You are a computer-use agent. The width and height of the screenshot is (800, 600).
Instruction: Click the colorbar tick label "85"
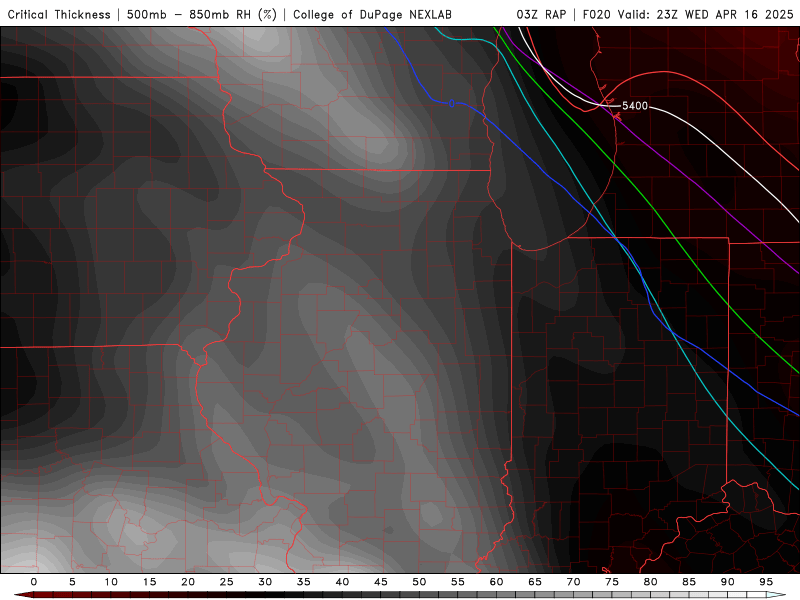[689, 582]
